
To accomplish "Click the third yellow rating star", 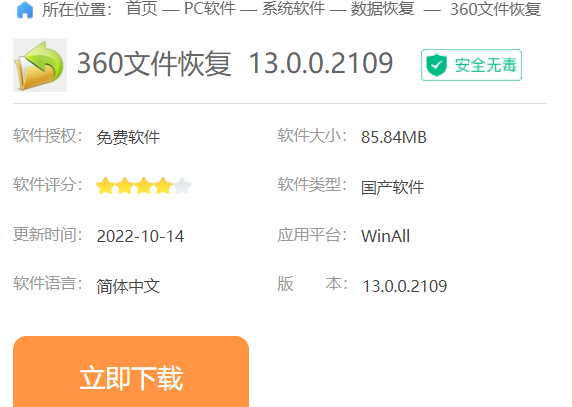I will pyautogui.click(x=144, y=186).
